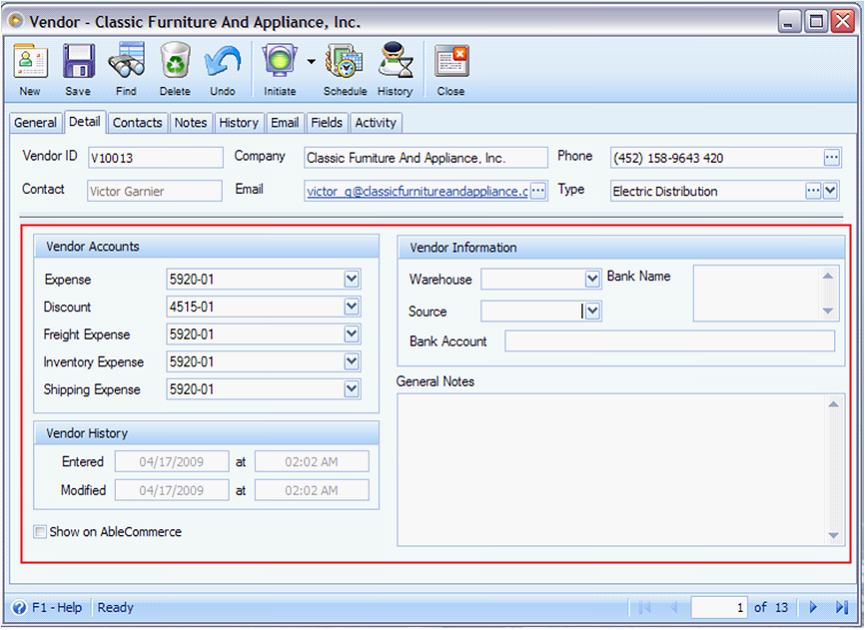Switch to the History tab
This screenshot has height=630, width=865.
239,122
